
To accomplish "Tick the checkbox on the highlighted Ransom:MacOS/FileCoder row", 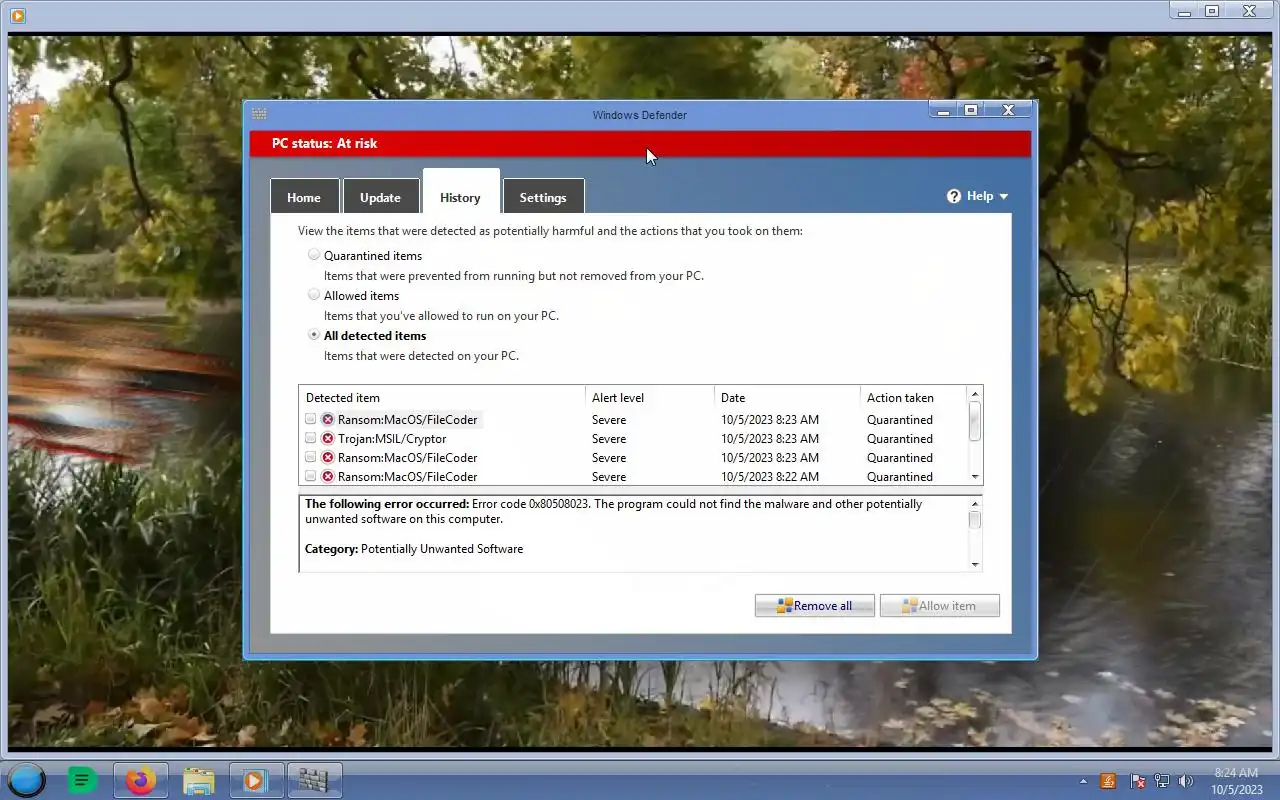I will pyautogui.click(x=311, y=420).
